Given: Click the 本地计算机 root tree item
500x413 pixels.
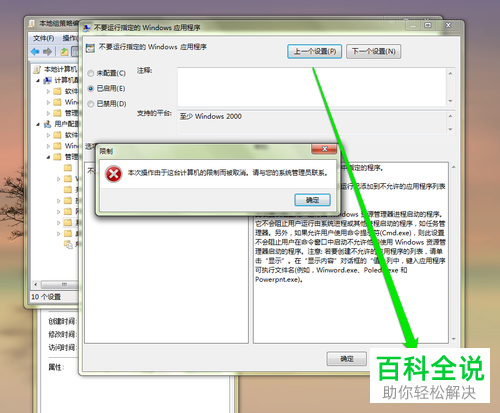Looking at the screenshot, I should pyautogui.click(x=61, y=69).
